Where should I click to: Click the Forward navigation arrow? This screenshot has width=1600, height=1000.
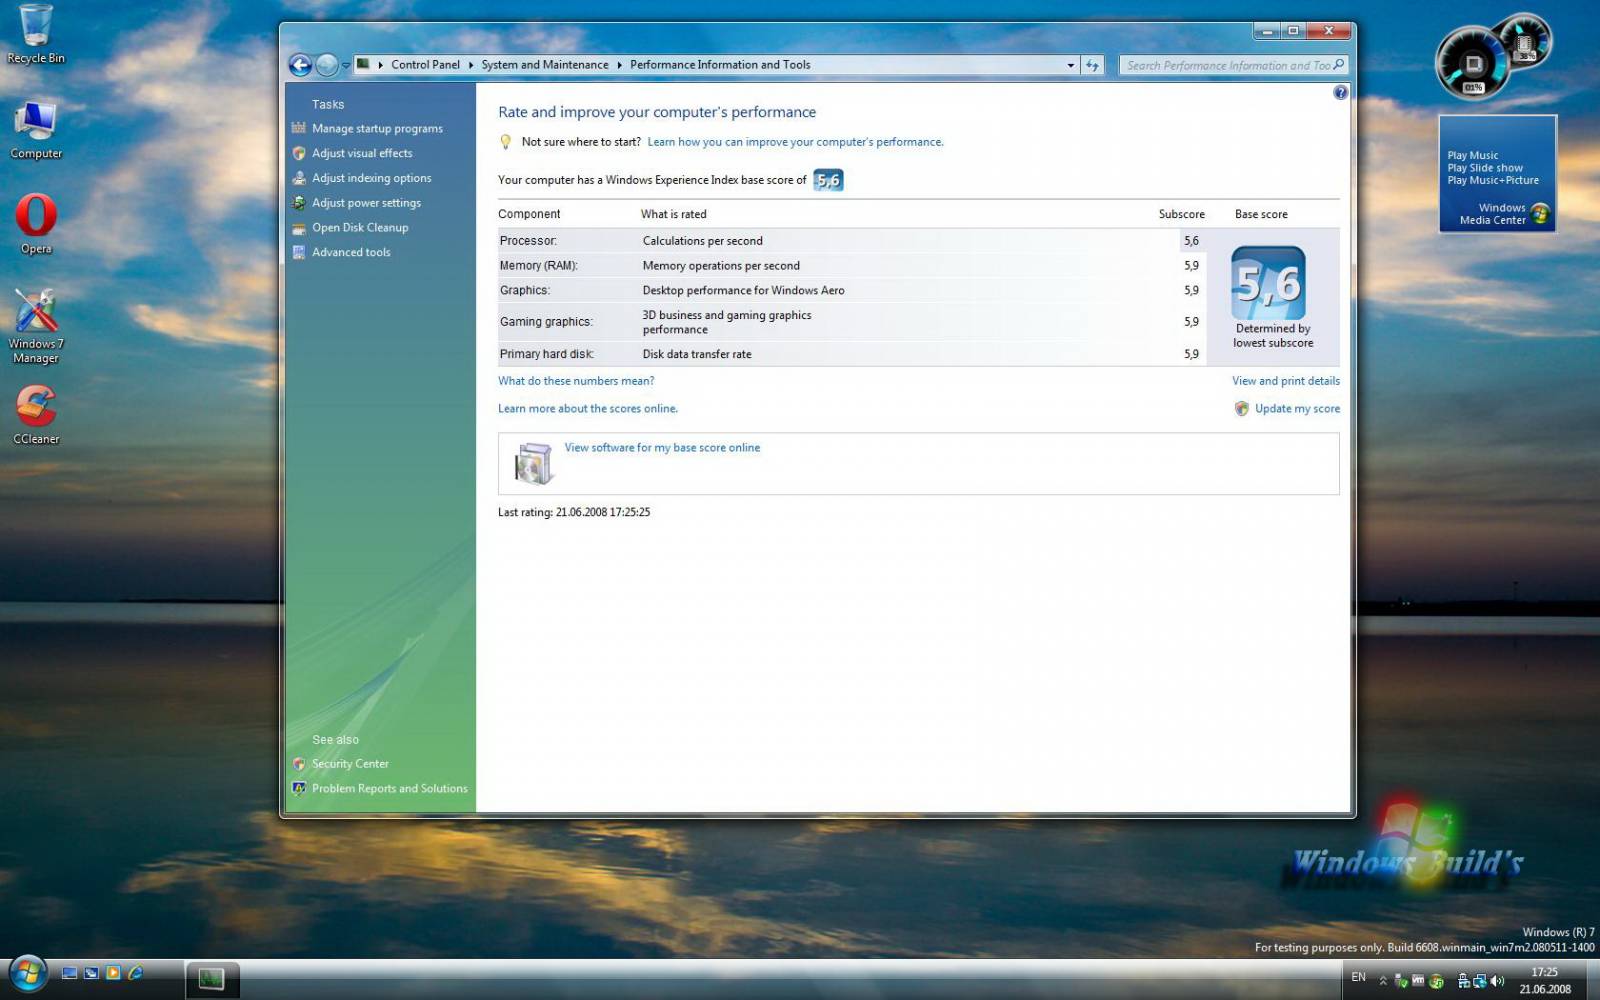pyautogui.click(x=327, y=65)
